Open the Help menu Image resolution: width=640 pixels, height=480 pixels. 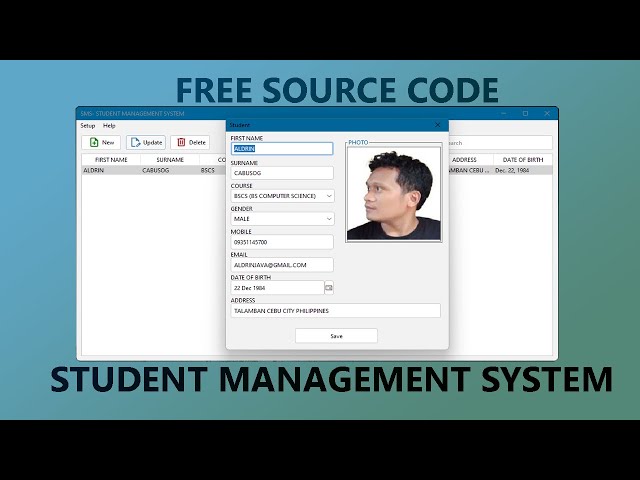(109, 126)
